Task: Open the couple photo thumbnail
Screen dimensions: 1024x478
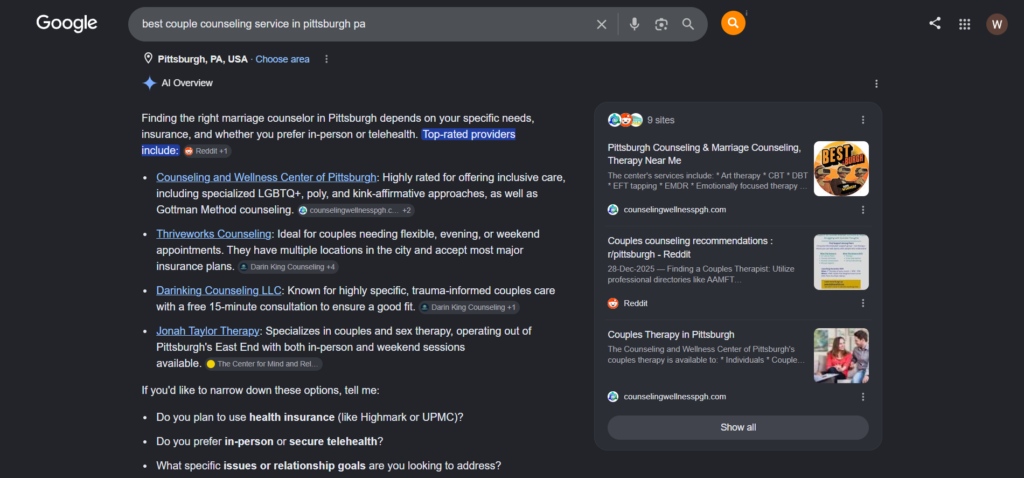Action: (841, 355)
